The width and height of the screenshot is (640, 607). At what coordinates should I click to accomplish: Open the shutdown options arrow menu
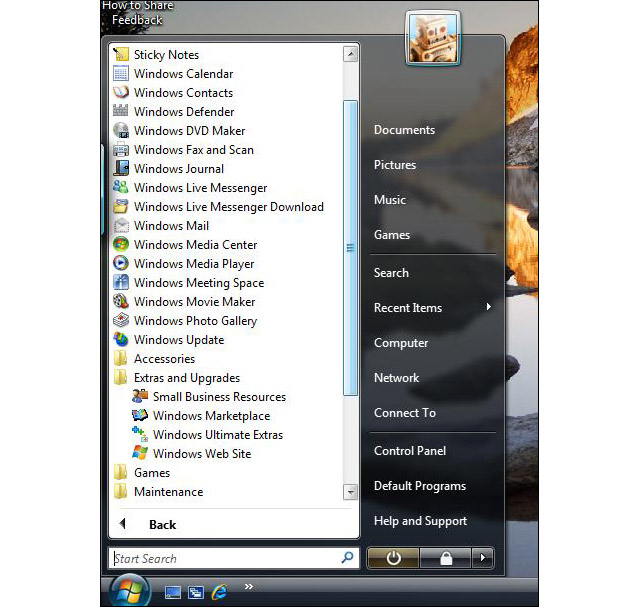click(x=483, y=558)
